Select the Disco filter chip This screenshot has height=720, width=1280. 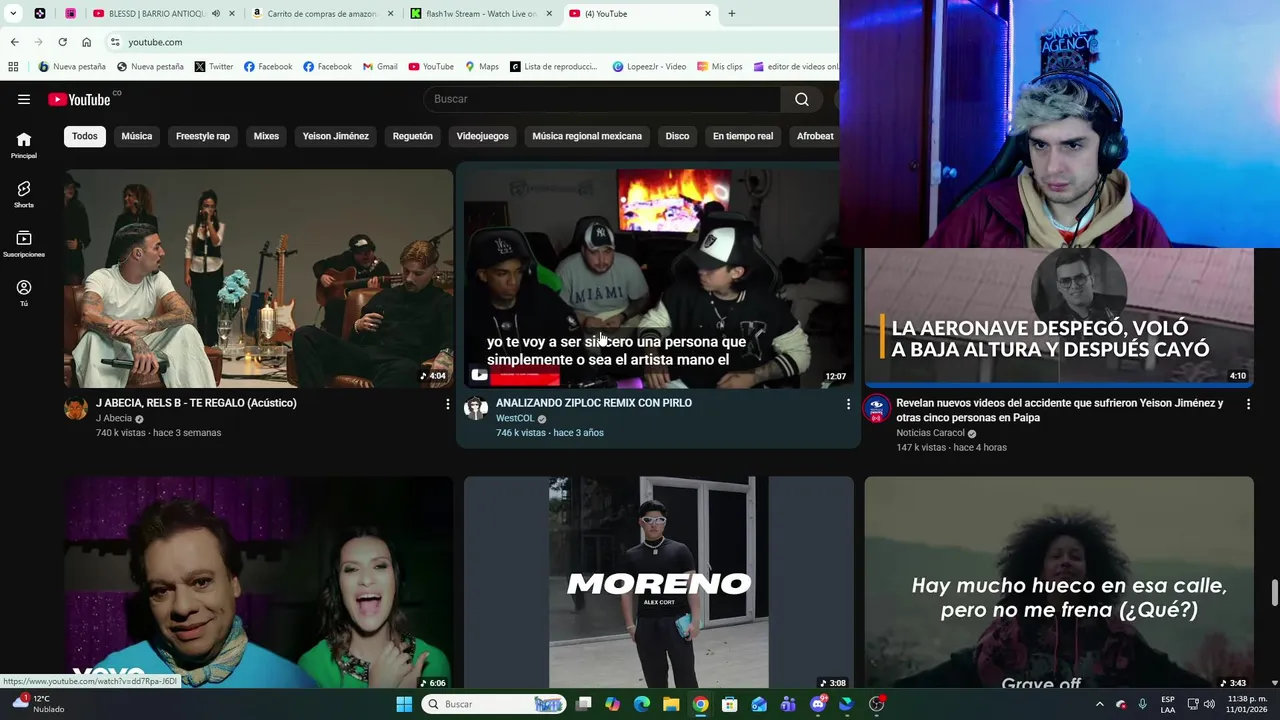[x=678, y=136]
